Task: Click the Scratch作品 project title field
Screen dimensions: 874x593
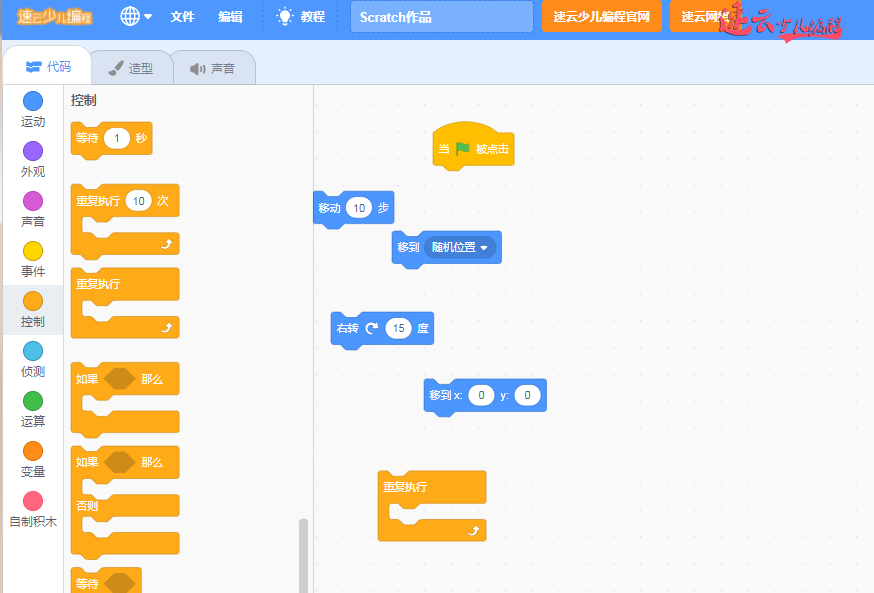Action: pyautogui.click(x=441, y=17)
